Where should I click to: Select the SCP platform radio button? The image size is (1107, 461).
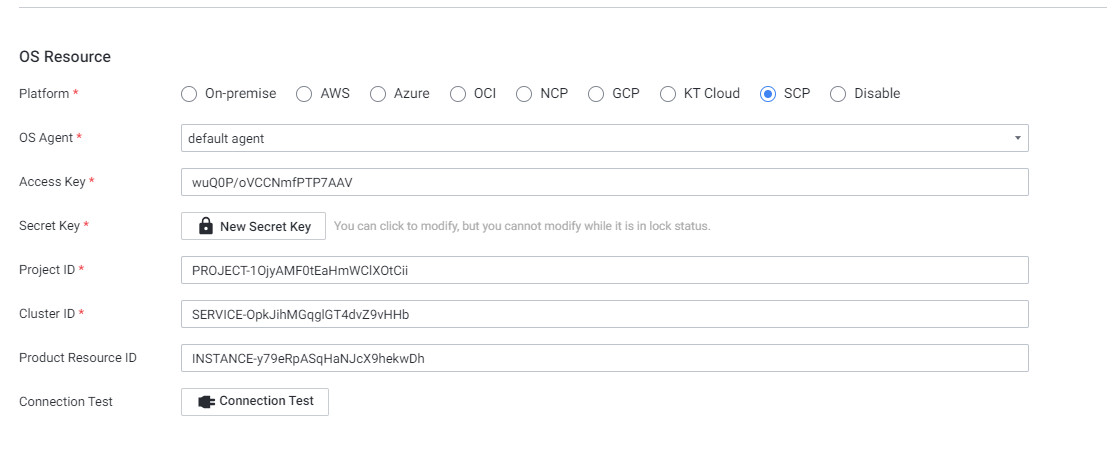click(768, 94)
